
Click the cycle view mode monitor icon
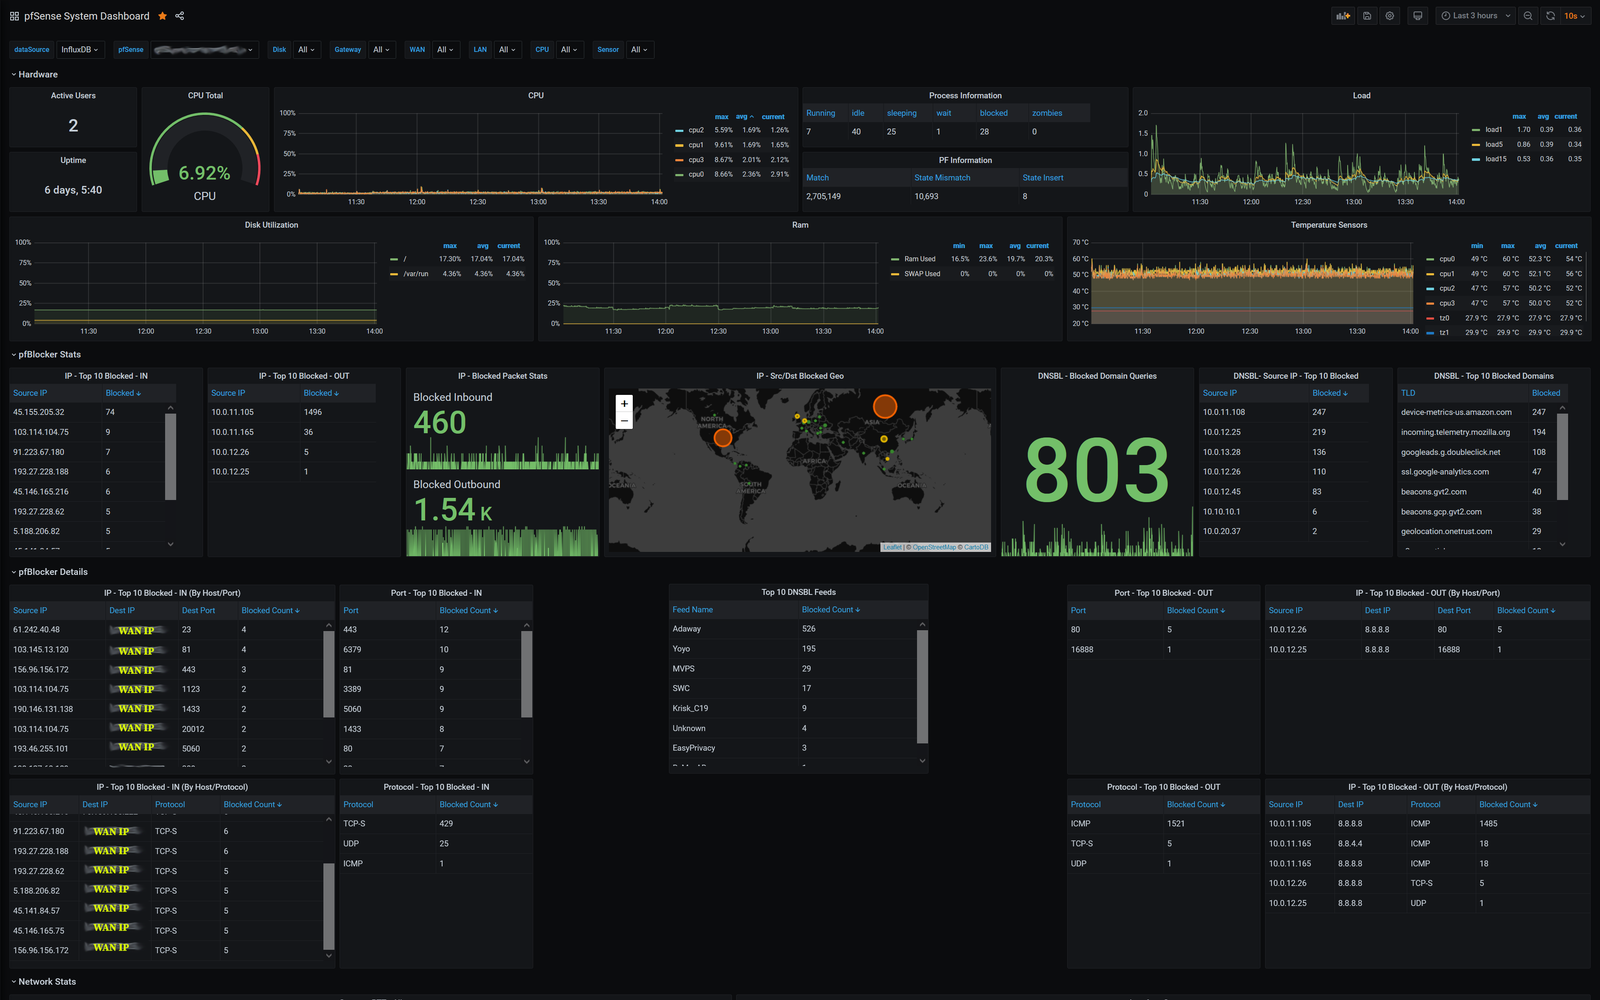click(x=1418, y=16)
